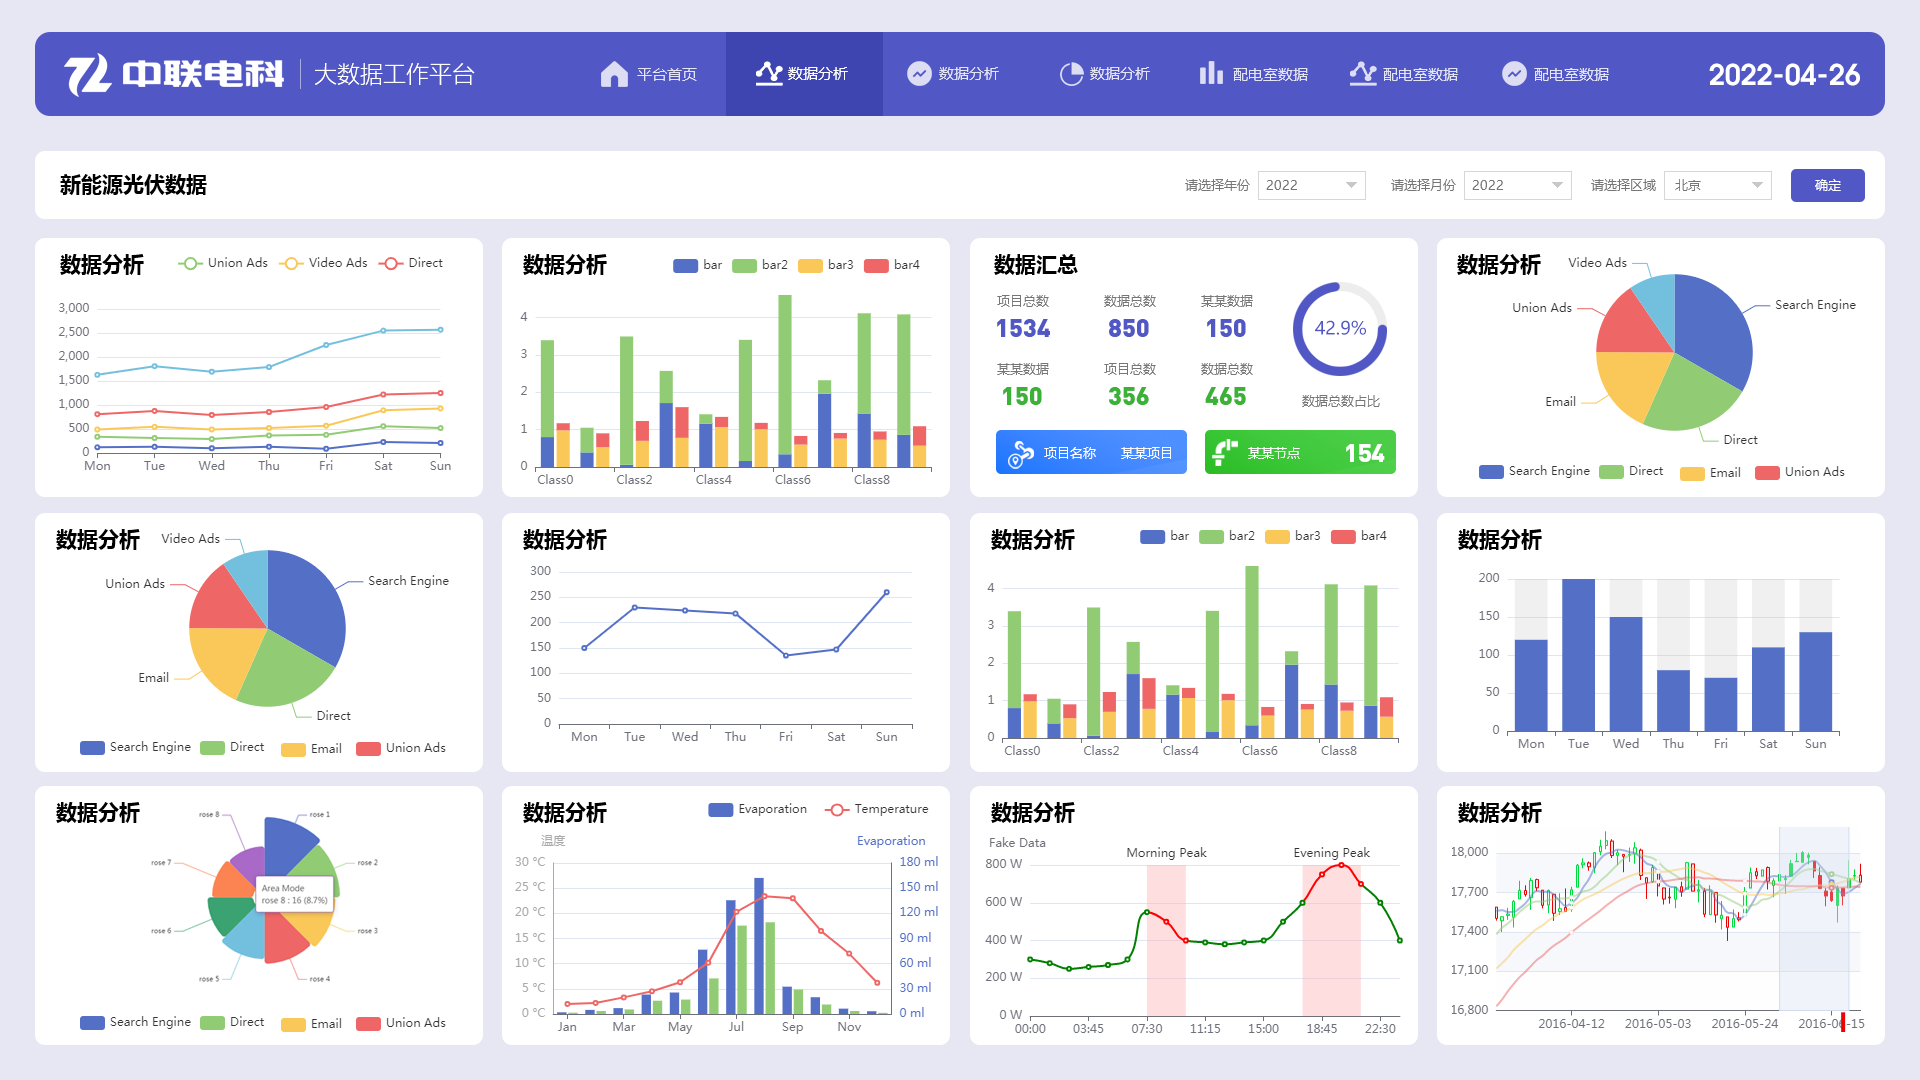Toggle bar legend in top-row bar chart
The image size is (1920, 1080).
tap(697, 265)
